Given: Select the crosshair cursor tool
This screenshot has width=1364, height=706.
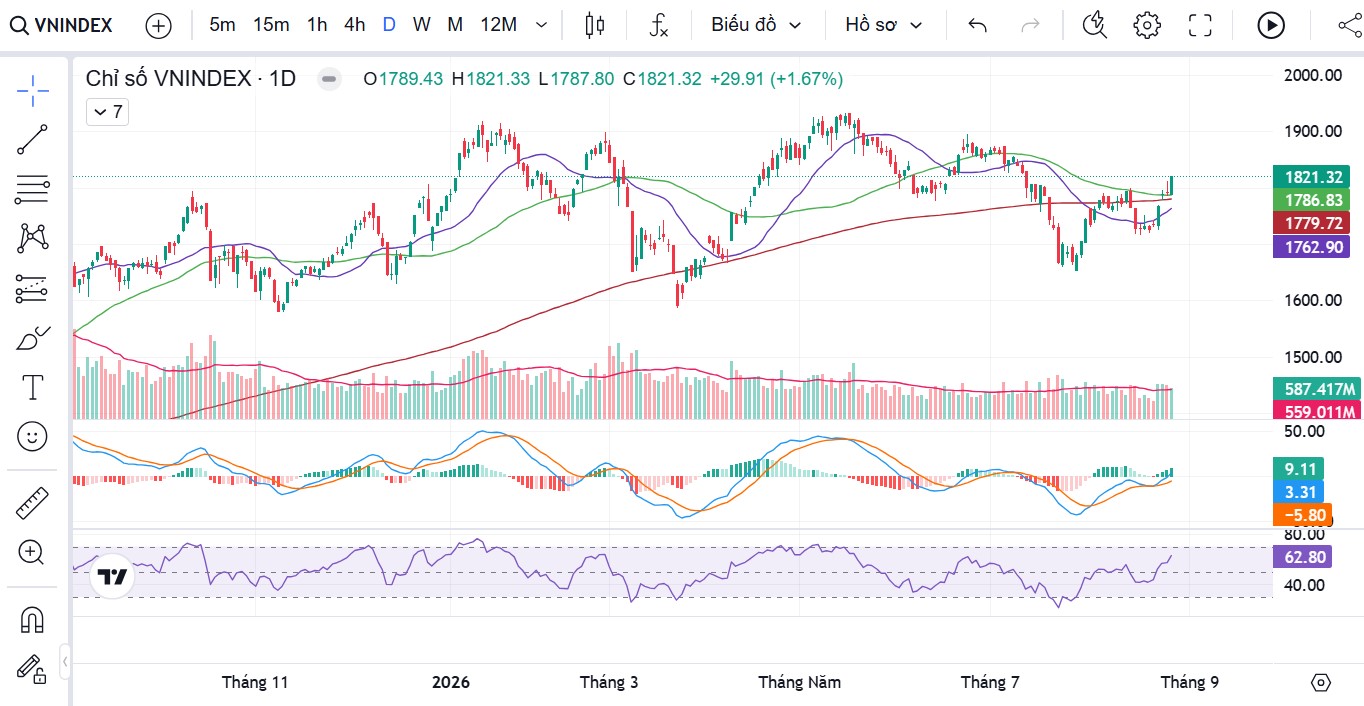Looking at the screenshot, I should point(32,90).
